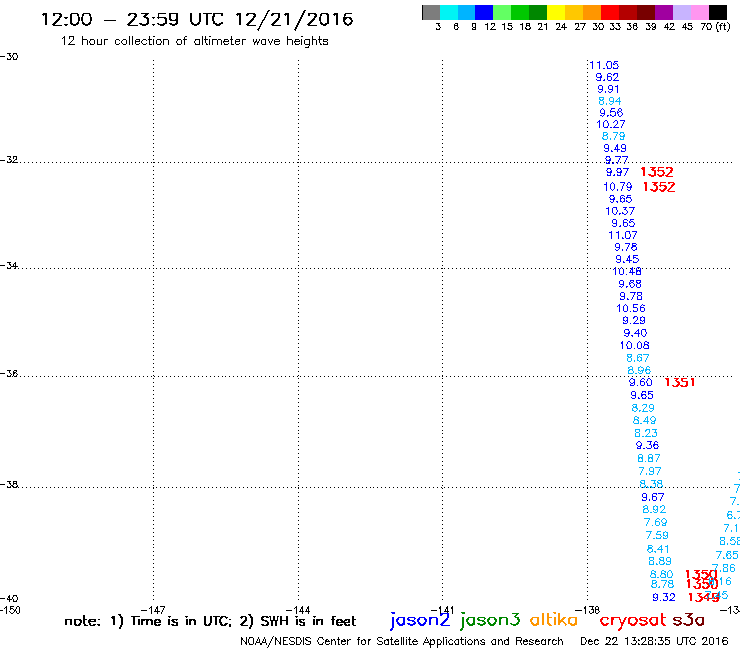Click the 9.29 wave height value
This screenshot has height=650, width=740.
[634, 320]
